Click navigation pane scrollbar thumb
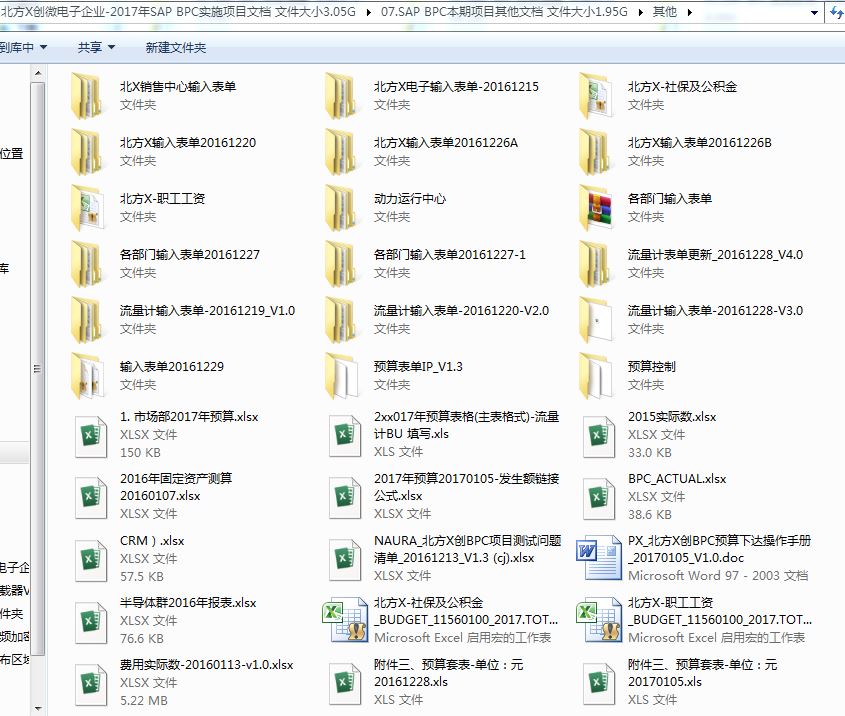The width and height of the screenshot is (845, 716). 37,369
